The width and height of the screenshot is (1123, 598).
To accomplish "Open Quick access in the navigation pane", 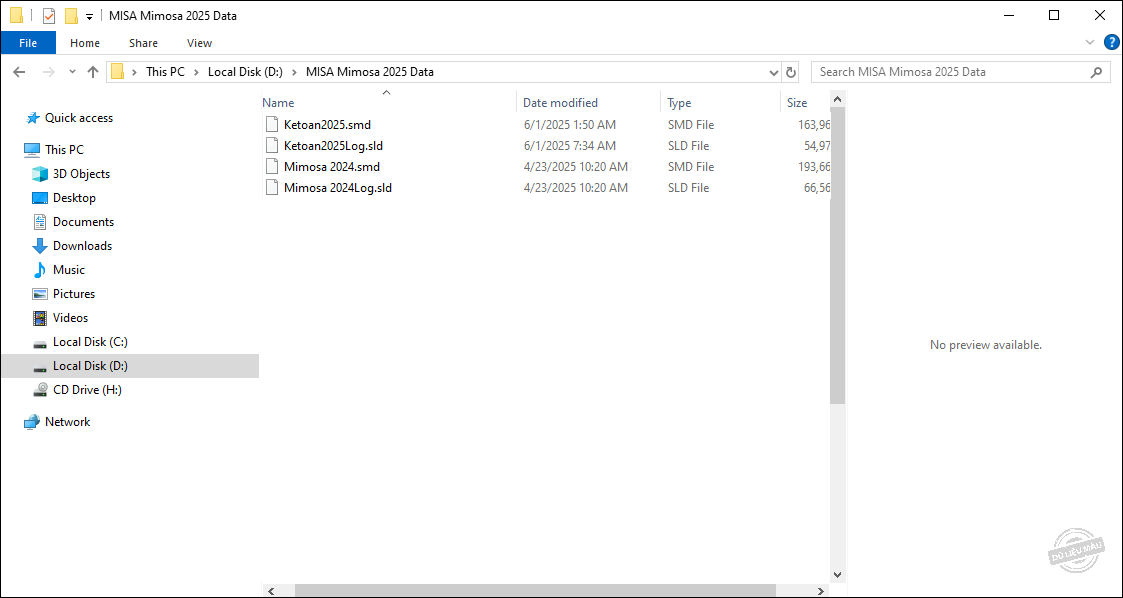I will pos(79,118).
